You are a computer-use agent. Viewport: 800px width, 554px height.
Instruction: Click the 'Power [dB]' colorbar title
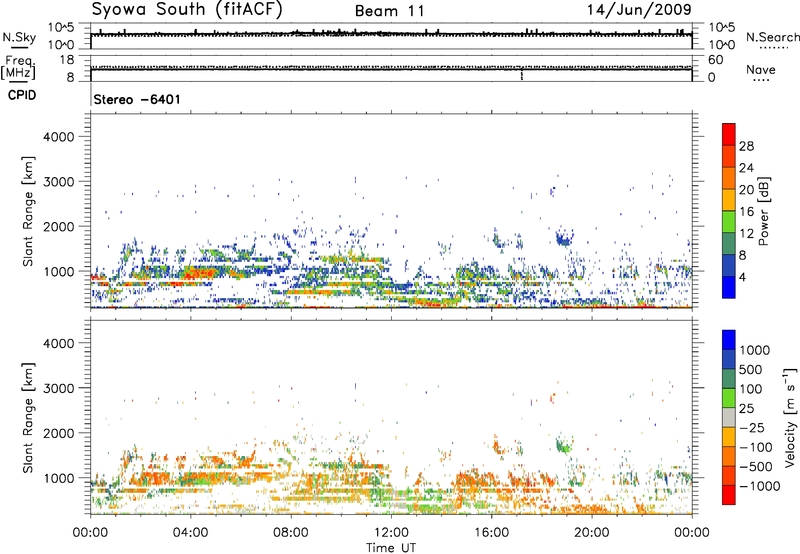pos(763,211)
